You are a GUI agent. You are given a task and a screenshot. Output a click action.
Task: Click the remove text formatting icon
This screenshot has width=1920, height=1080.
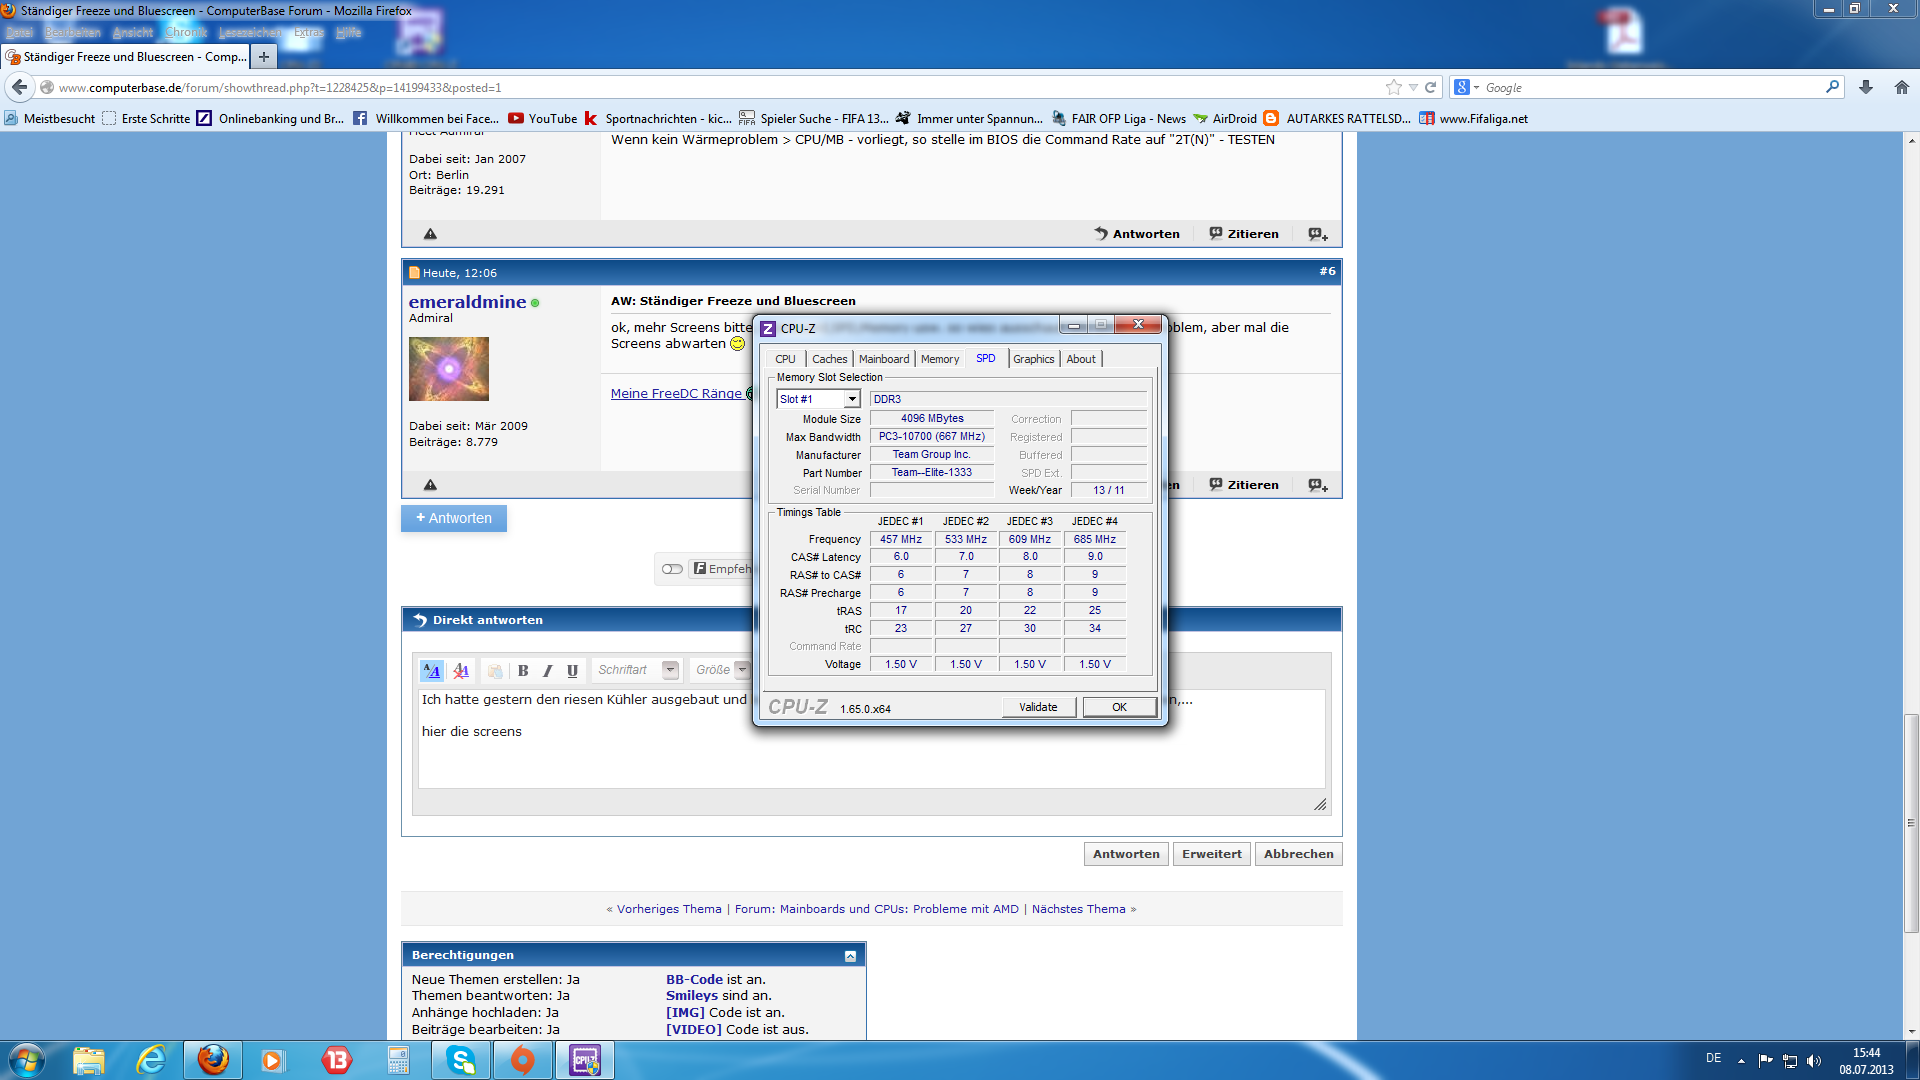pyautogui.click(x=461, y=671)
